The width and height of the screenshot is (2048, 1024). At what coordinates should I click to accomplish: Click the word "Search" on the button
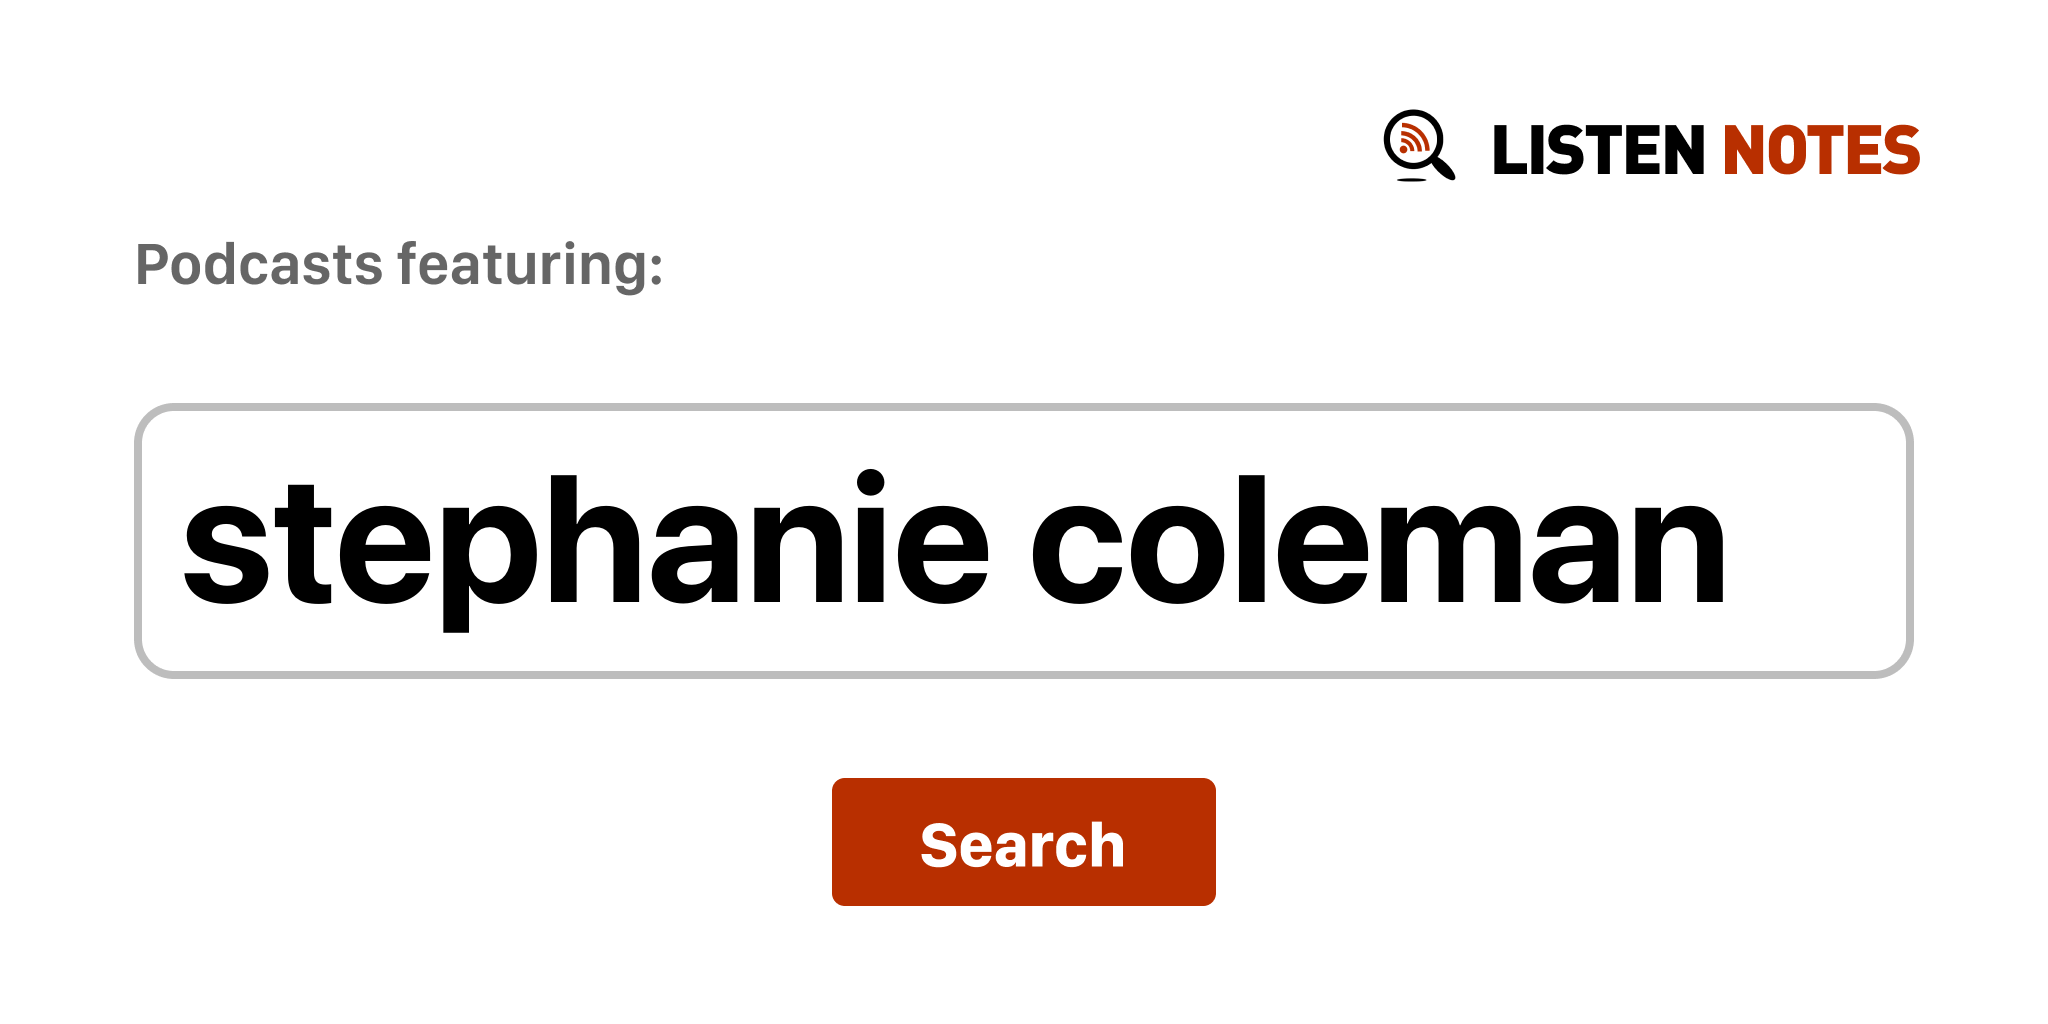(1022, 845)
